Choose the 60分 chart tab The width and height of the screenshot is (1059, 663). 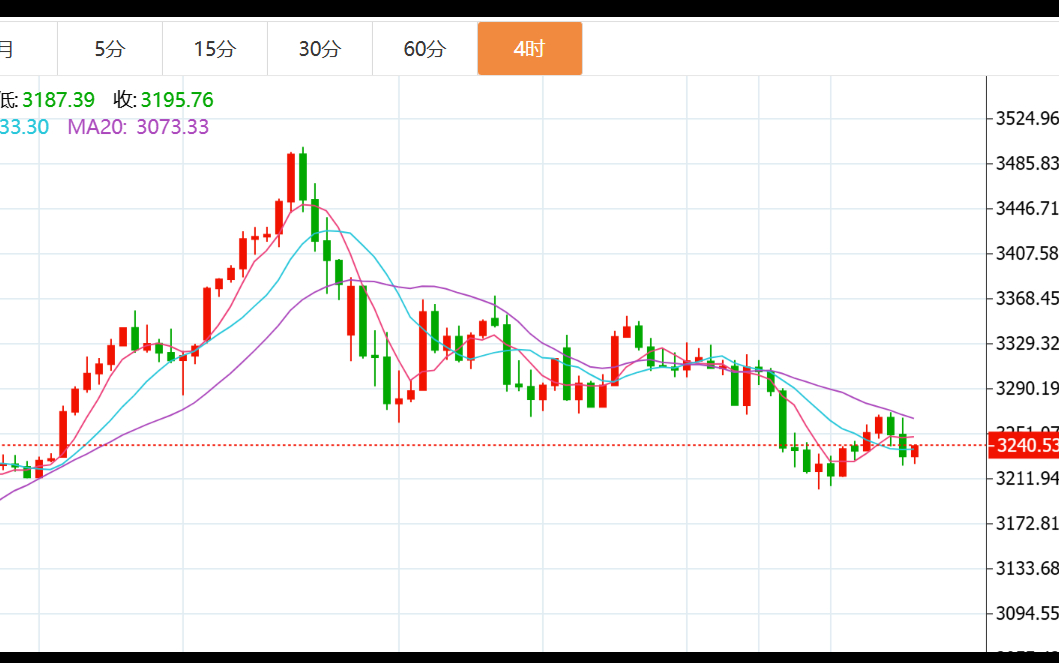425,49
